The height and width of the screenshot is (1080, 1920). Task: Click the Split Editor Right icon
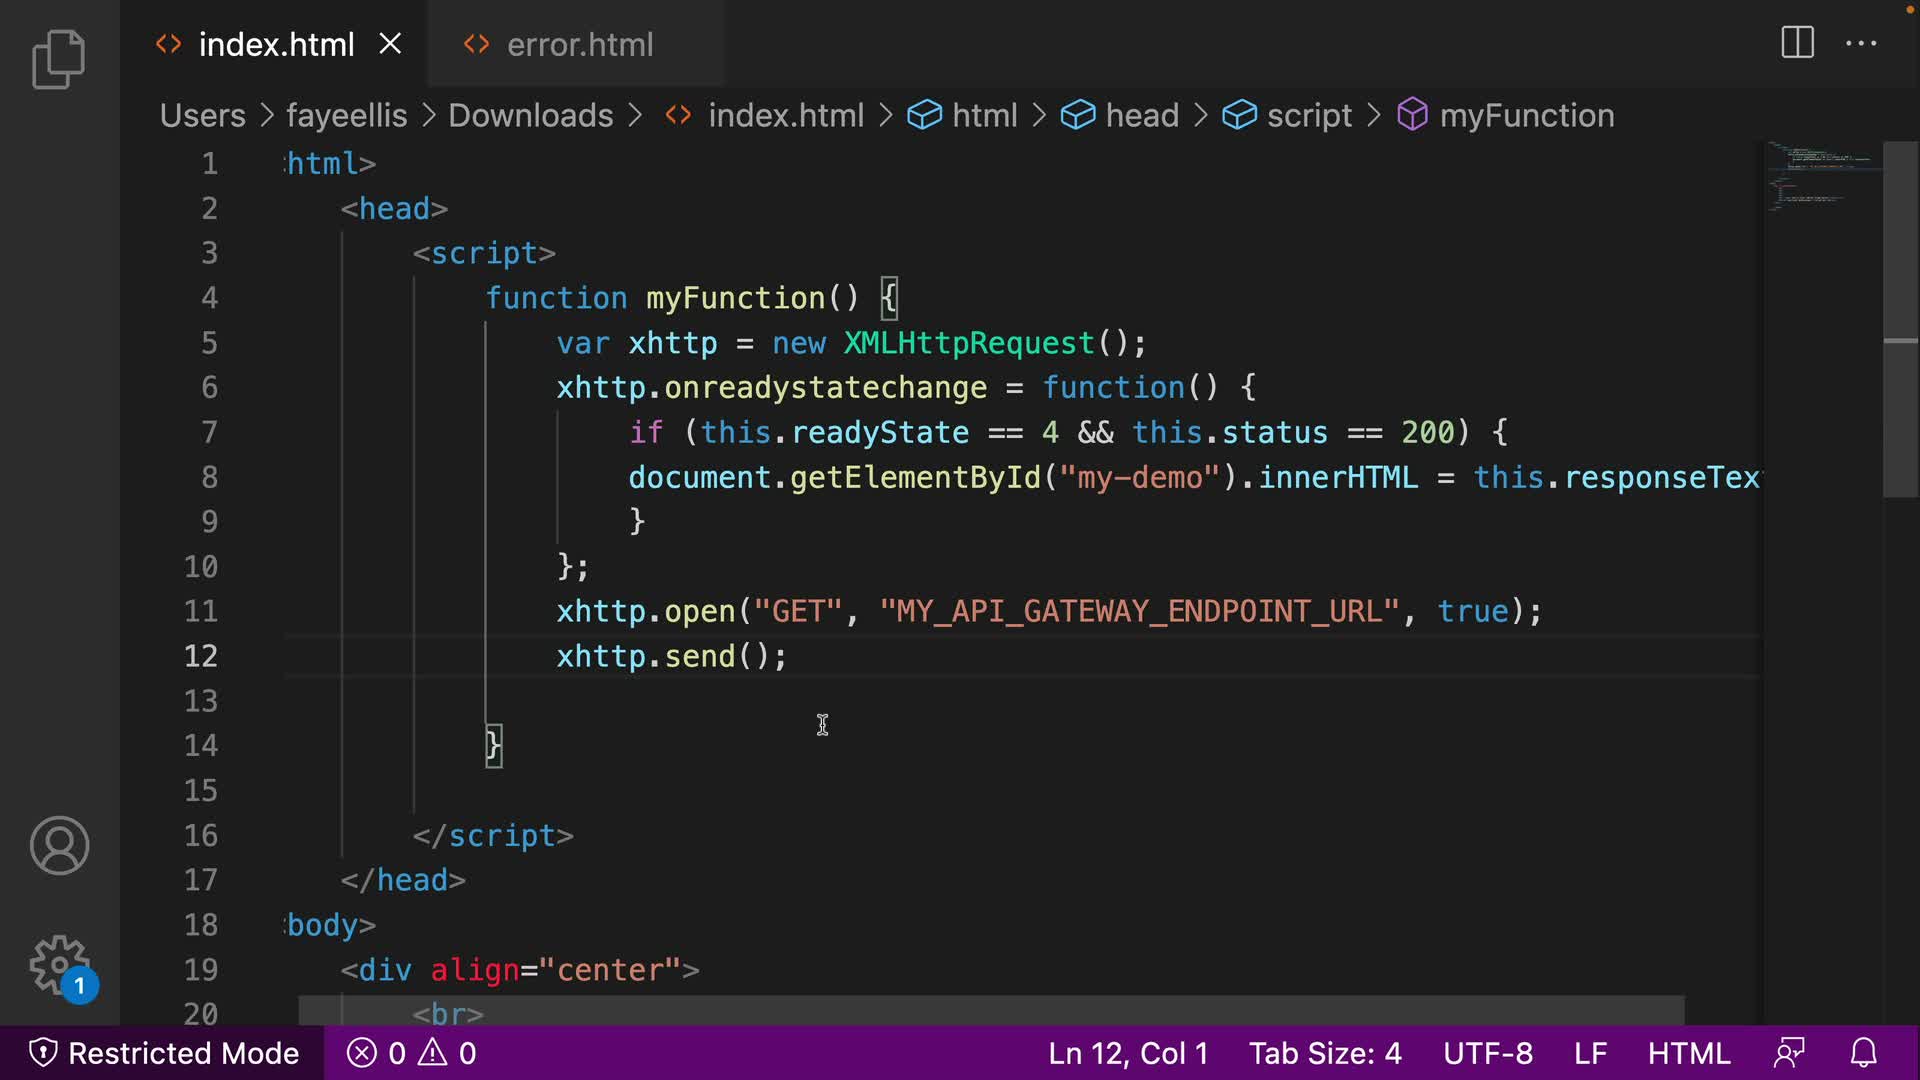tap(1797, 43)
